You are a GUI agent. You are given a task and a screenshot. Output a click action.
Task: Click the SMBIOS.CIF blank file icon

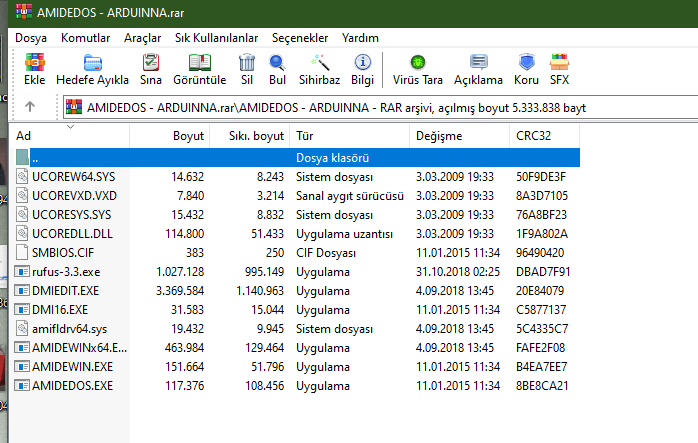point(22,252)
